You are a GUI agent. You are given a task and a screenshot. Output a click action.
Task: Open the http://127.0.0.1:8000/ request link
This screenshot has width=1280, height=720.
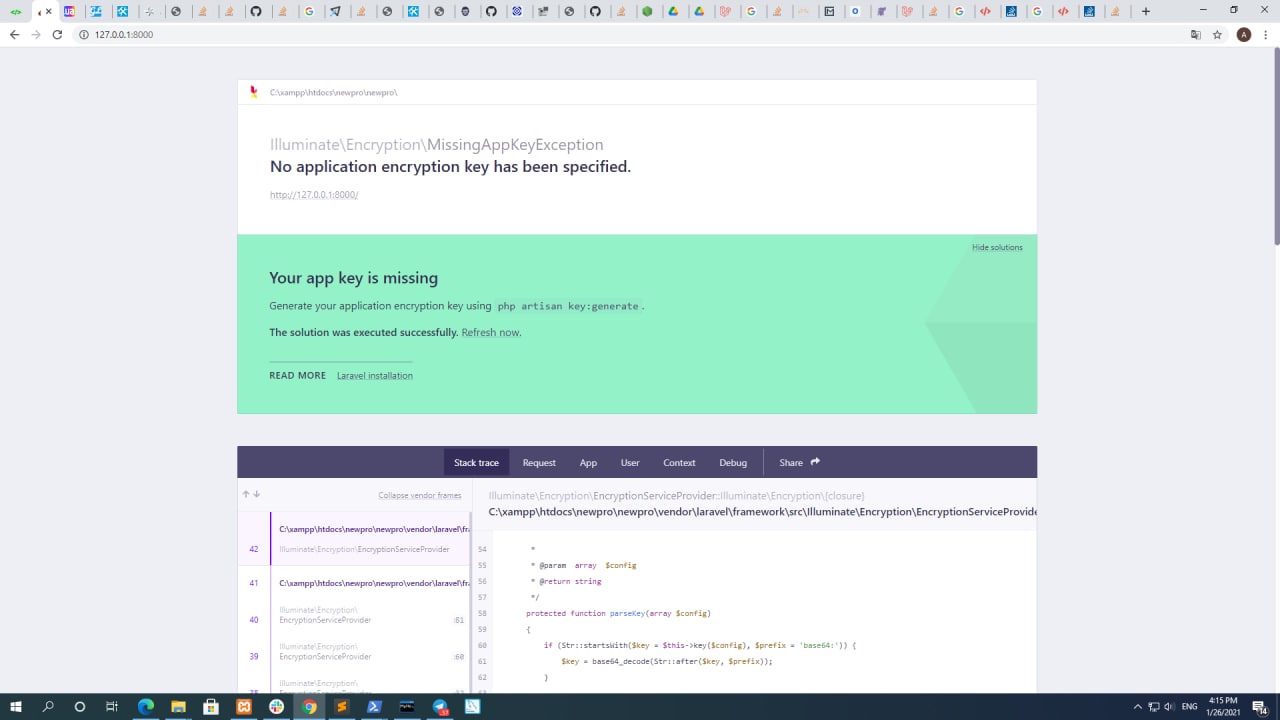pyautogui.click(x=314, y=195)
